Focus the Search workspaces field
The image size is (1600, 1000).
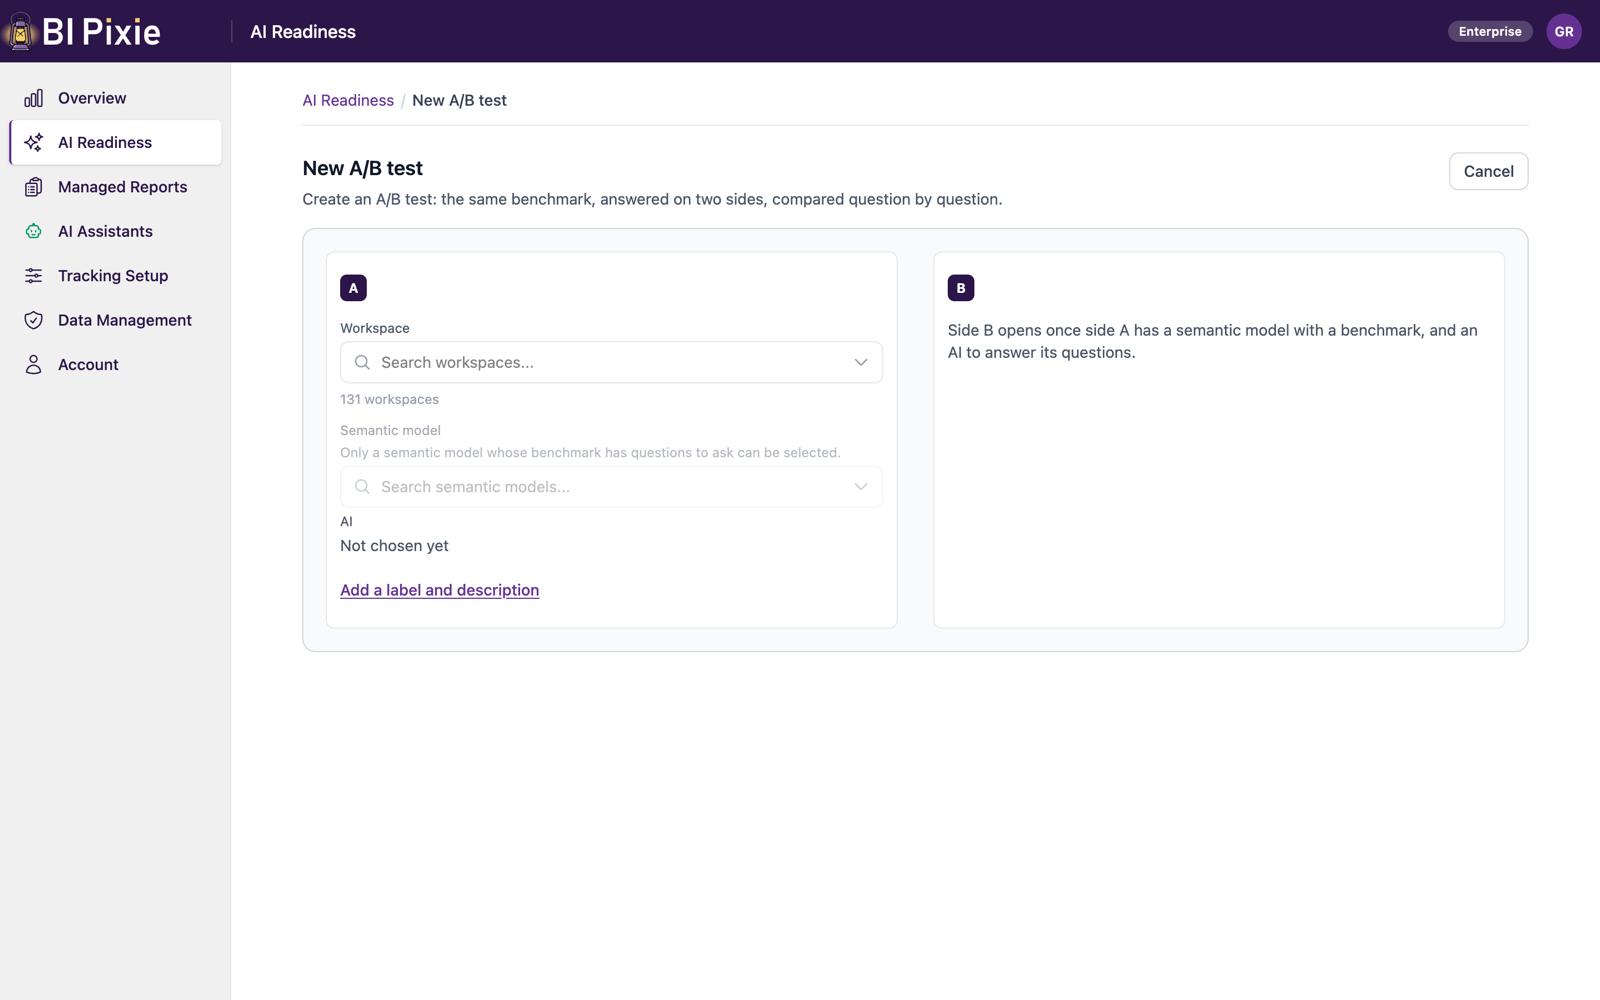tap(611, 362)
